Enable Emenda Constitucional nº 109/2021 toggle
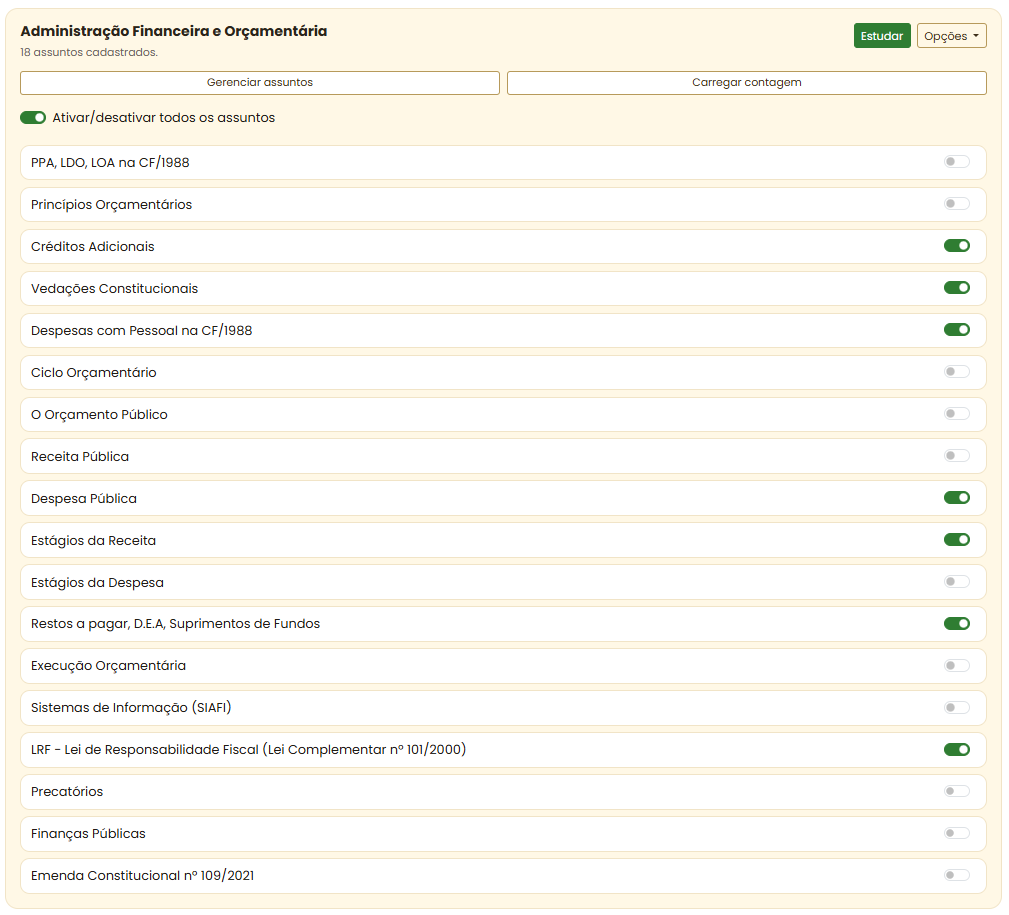The height and width of the screenshot is (915, 1009). tap(956, 876)
